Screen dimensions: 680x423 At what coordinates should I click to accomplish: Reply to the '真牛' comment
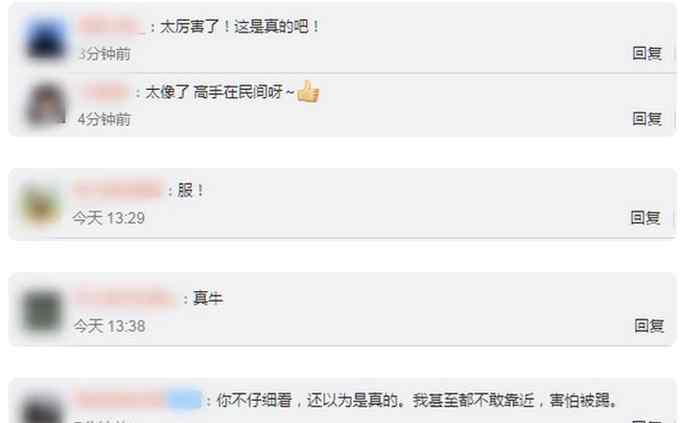pyautogui.click(x=649, y=325)
